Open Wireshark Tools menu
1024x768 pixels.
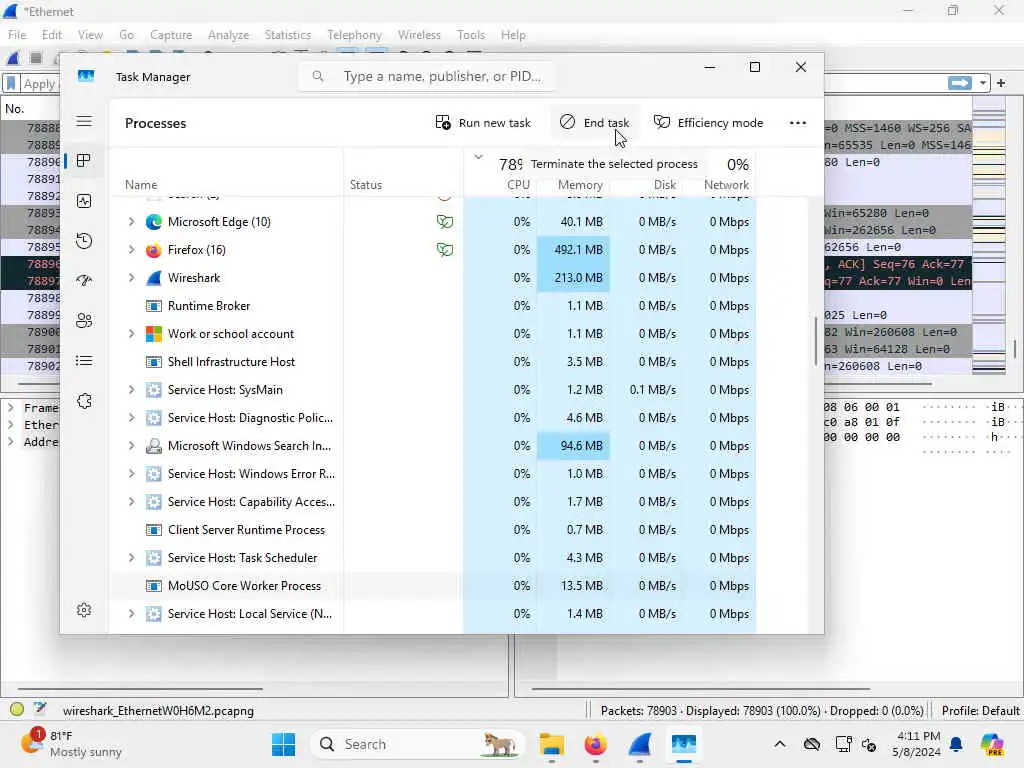(471, 35)
